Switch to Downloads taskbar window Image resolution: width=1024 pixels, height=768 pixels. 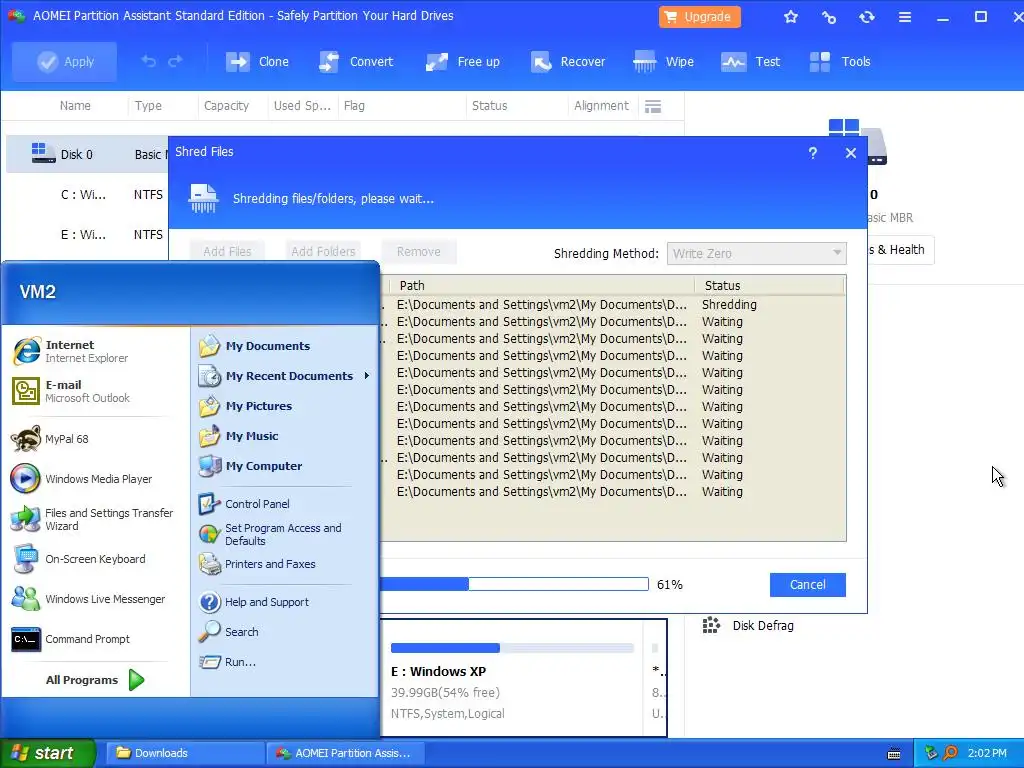[x=184, y=753]
